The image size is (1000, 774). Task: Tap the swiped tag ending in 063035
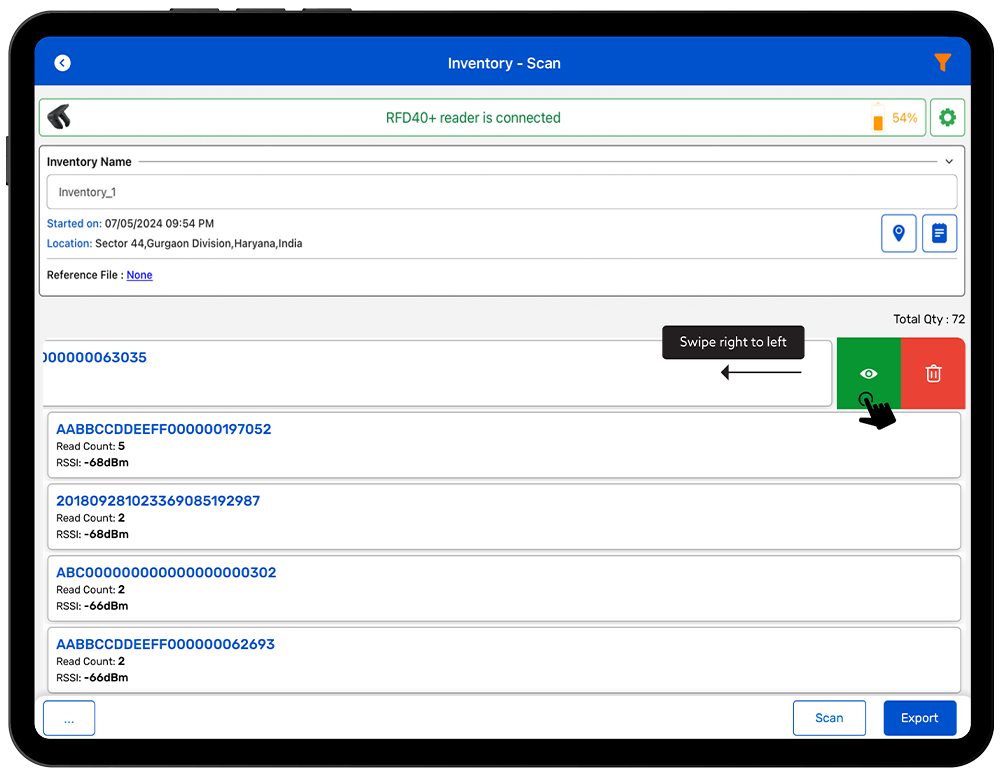click(400, 373)
